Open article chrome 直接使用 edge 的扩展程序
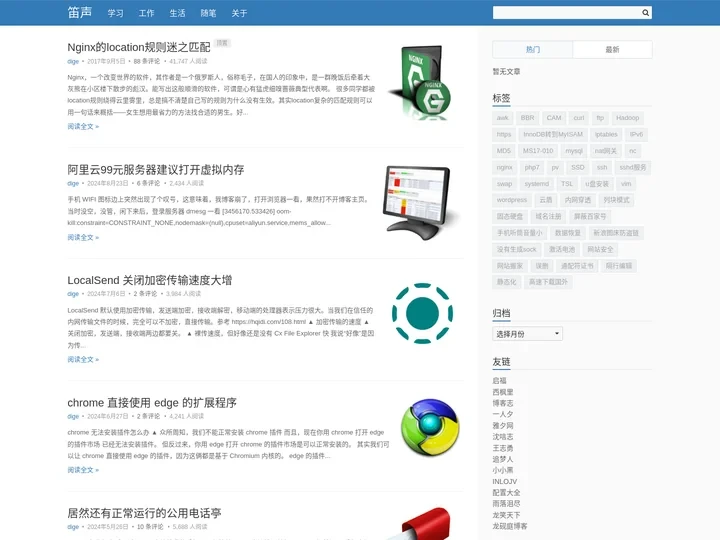This screenshot has width=720, height=540. point(152,403)
